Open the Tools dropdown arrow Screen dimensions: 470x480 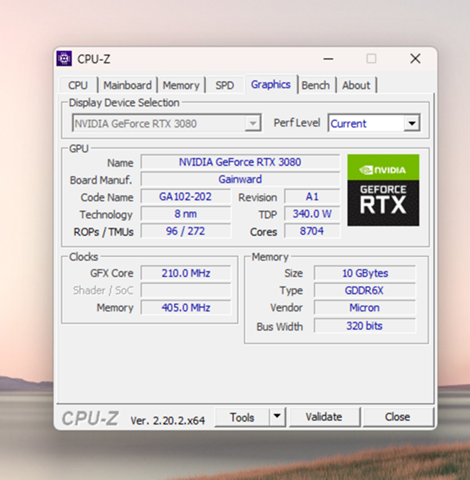(x=277, y=417)
